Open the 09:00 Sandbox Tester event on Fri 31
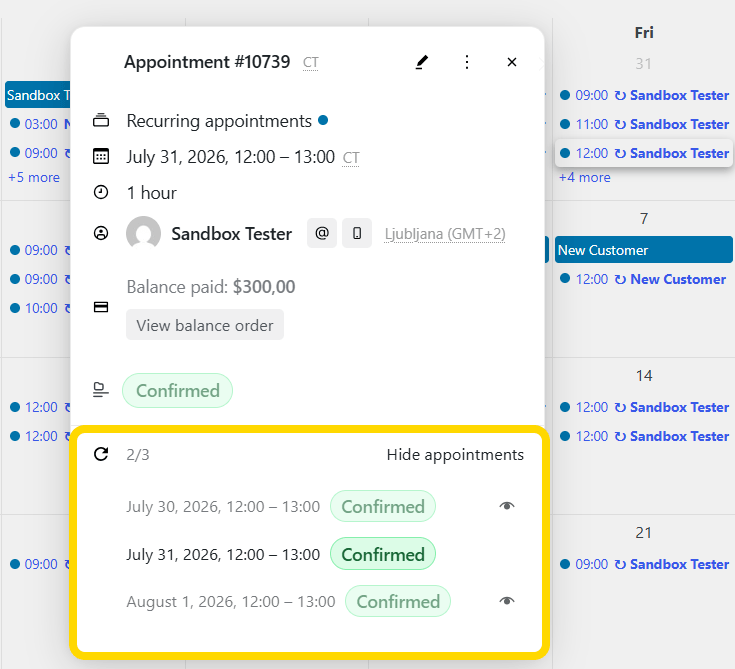Screen dimensions: 735x669 click(645, 95)
